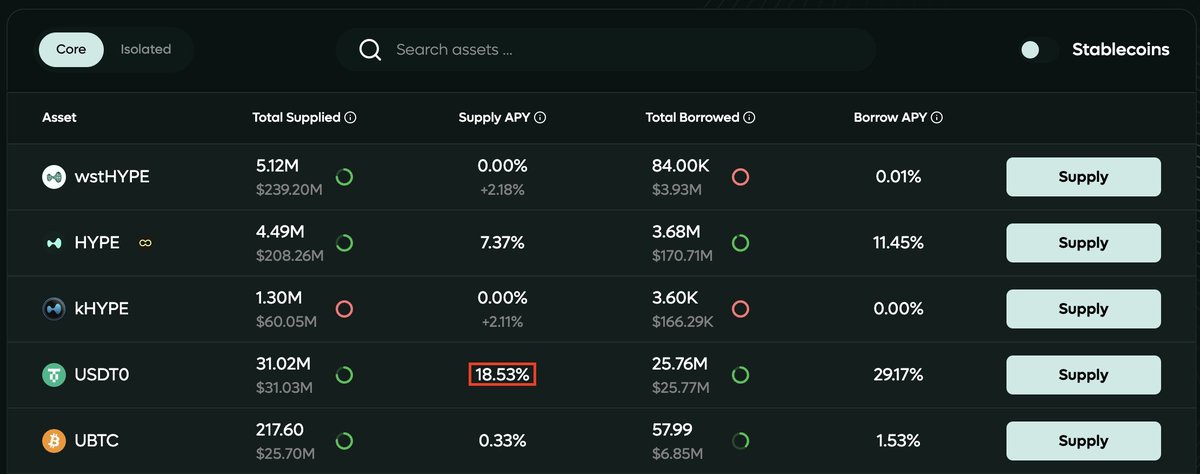Select the UBTC asset name
The height and width of the screenshot is (474, 1200).
[x=97, y=441]
